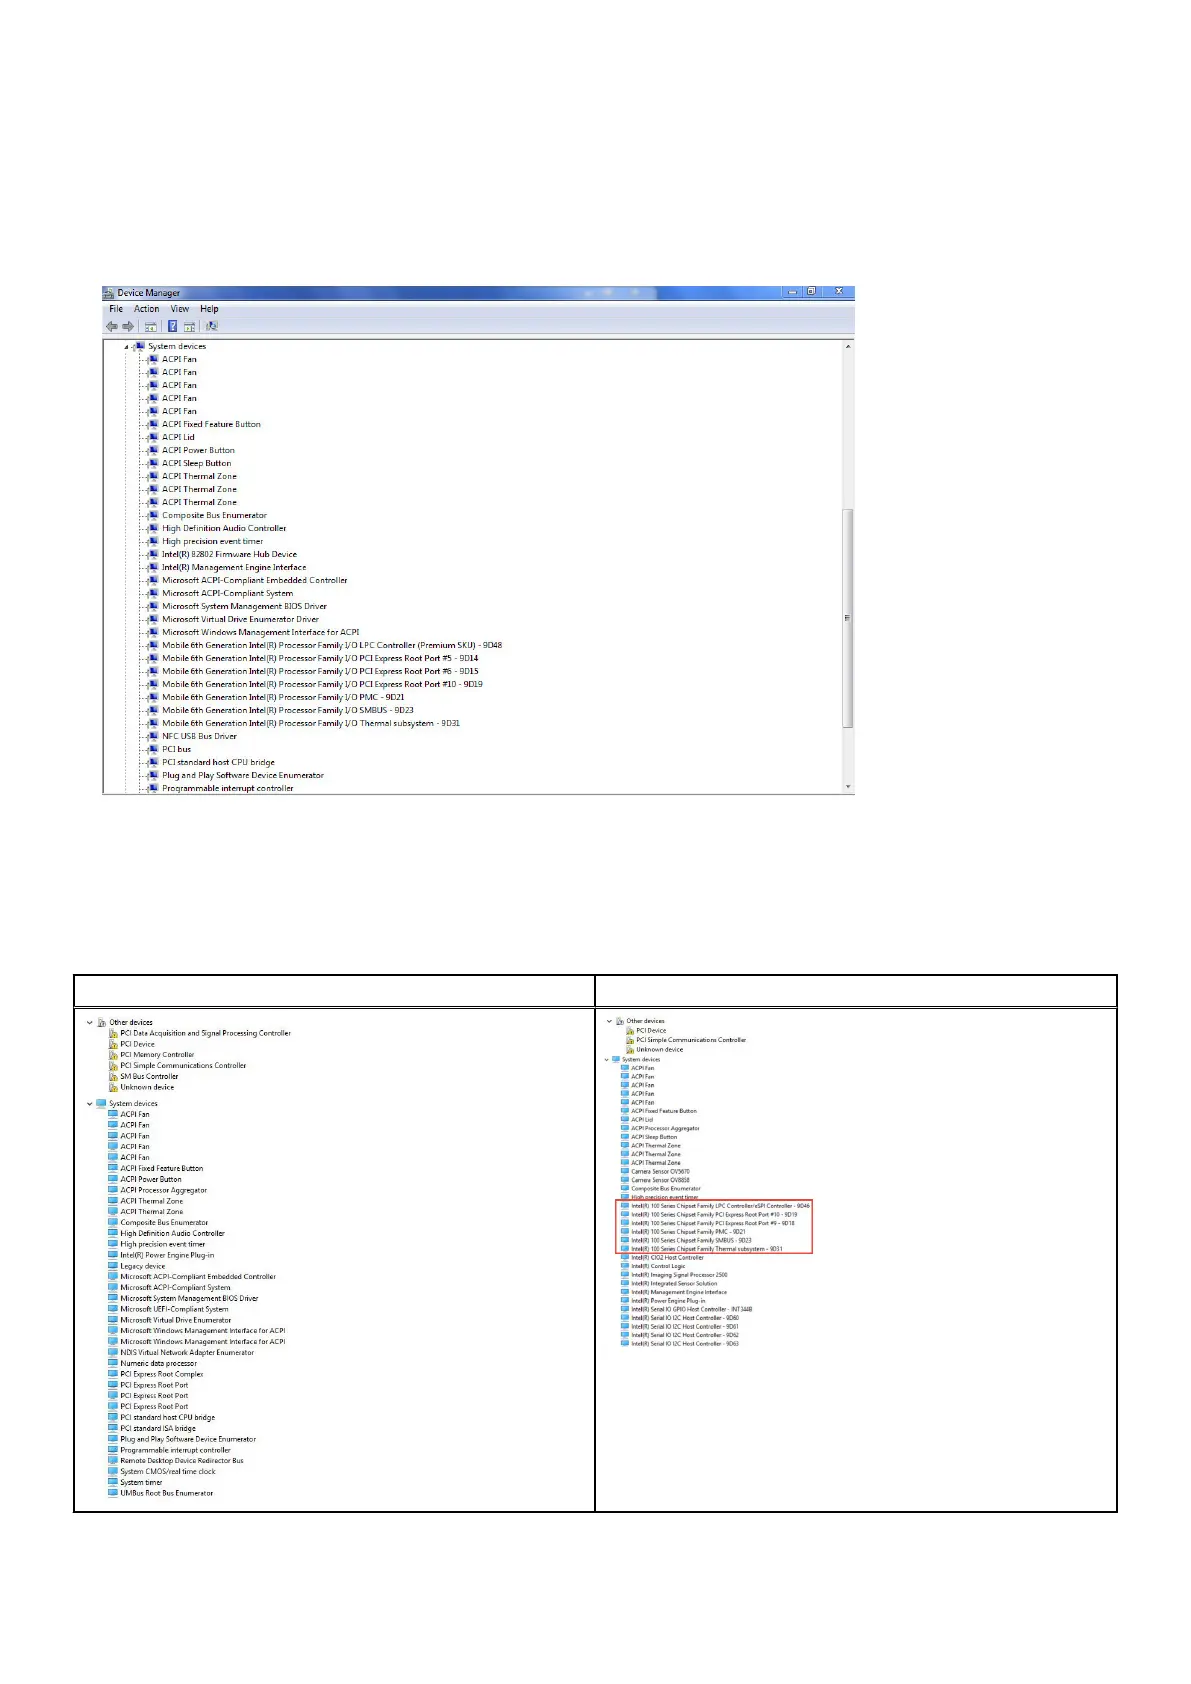
Task: Open the Help menu in Device Manager
Action: [x=209, y=309]
